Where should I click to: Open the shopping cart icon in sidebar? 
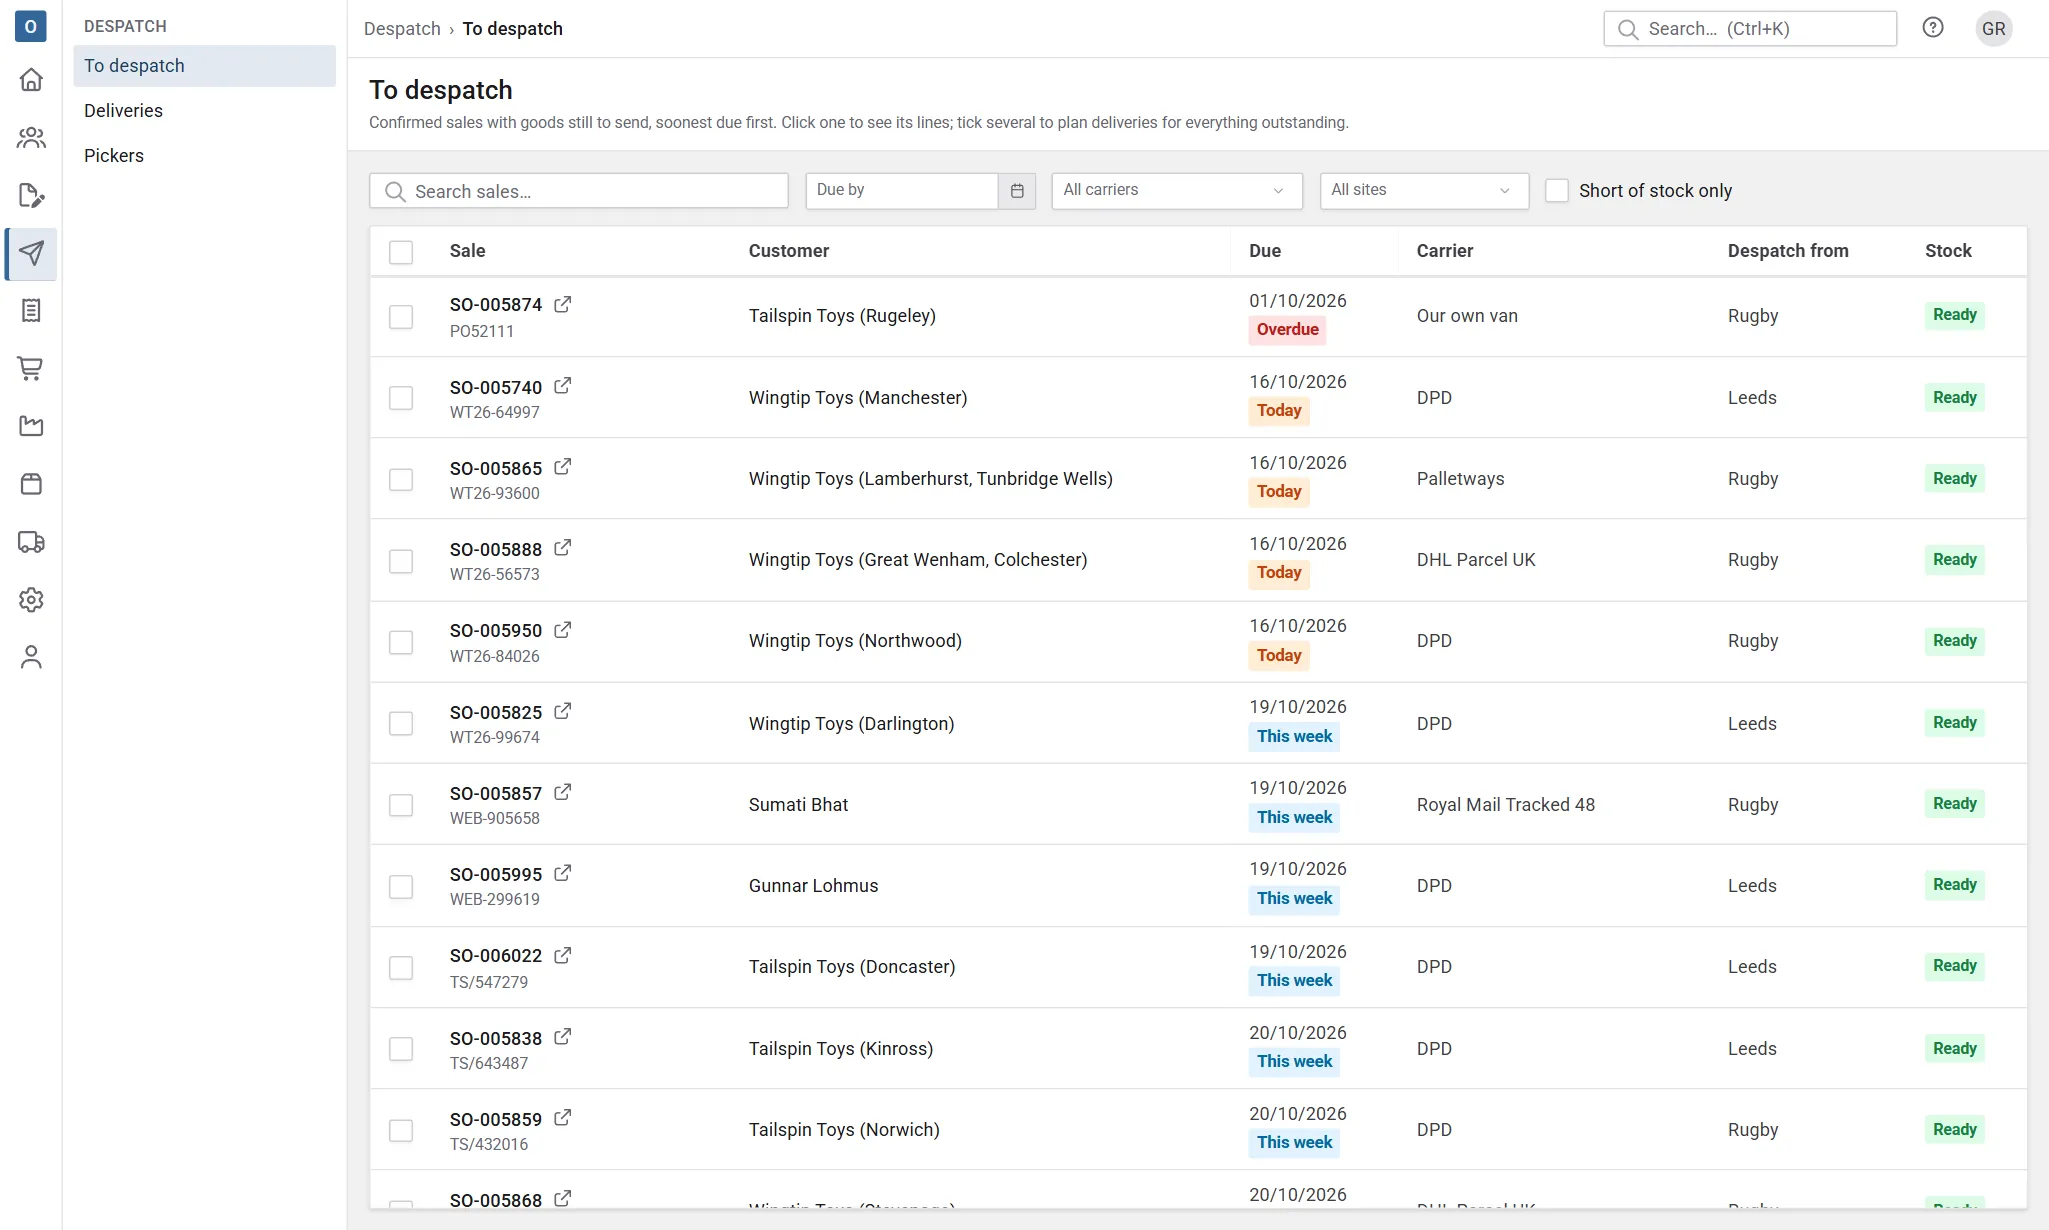(x=31, y=369)
